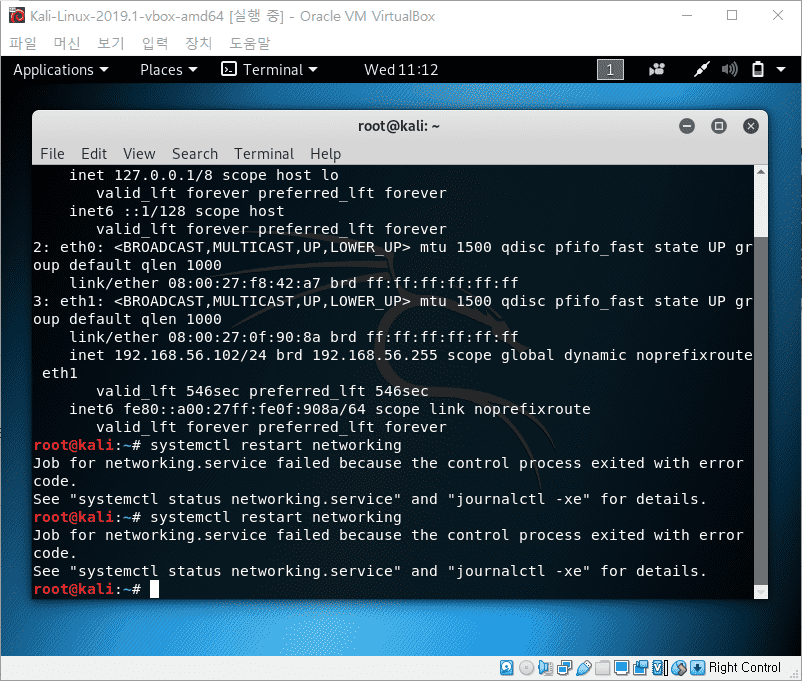Click the MAC address 08:00:27:f8:42:a7
This screenshot has height=681, width=802.
coord(244,283)
